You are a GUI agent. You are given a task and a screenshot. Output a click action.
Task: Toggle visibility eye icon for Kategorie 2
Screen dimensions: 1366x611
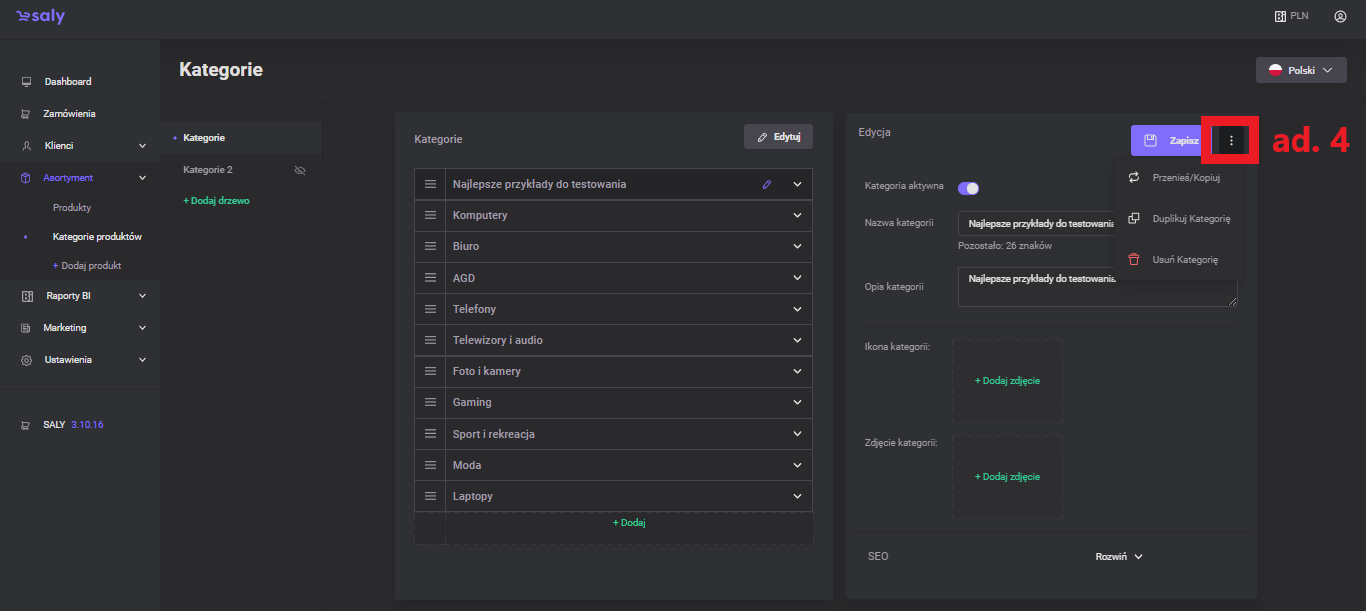pos(299,170)
